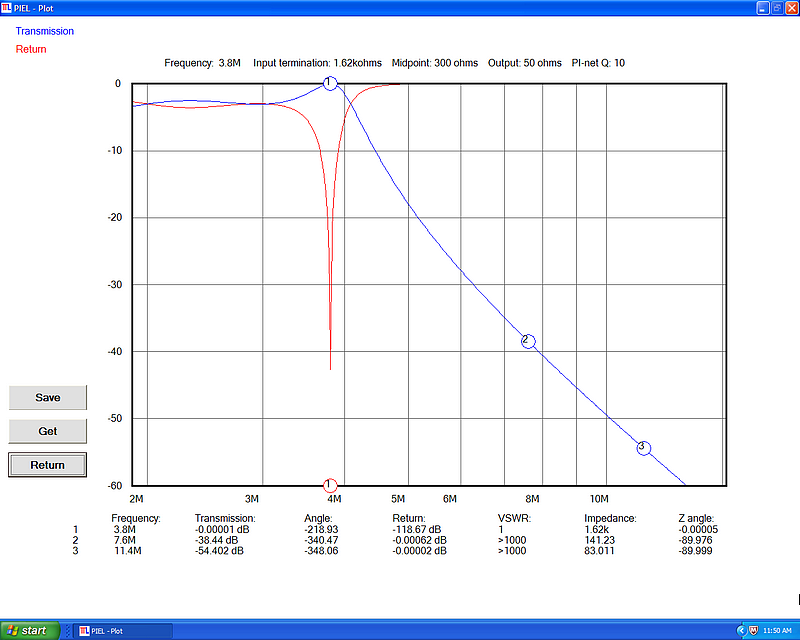Viewport: 800px width, 640px height.
Task: Click impedance value 1.62k
Action: (596, 529)
